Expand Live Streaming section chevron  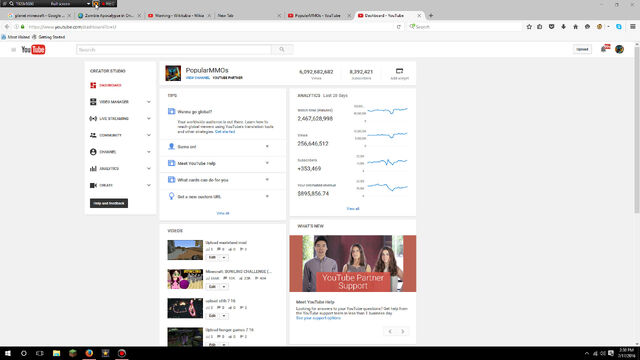pyautogui.click(x=149, y=118)
